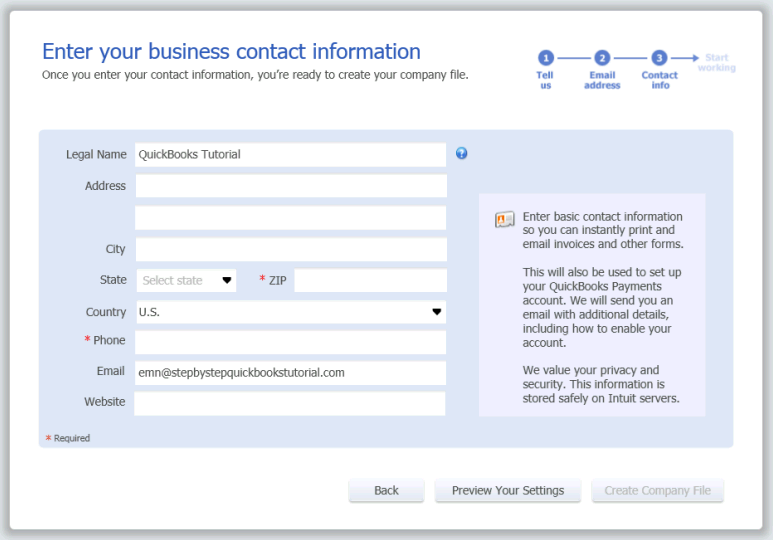Click the Phone input field
The width and height of the screenshot is (773, 540).
click(291, 342)
